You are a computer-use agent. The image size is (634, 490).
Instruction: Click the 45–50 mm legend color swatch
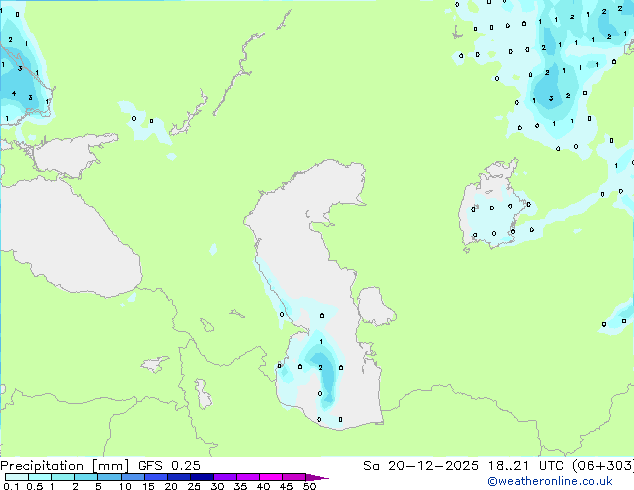(x=294, y=477)
